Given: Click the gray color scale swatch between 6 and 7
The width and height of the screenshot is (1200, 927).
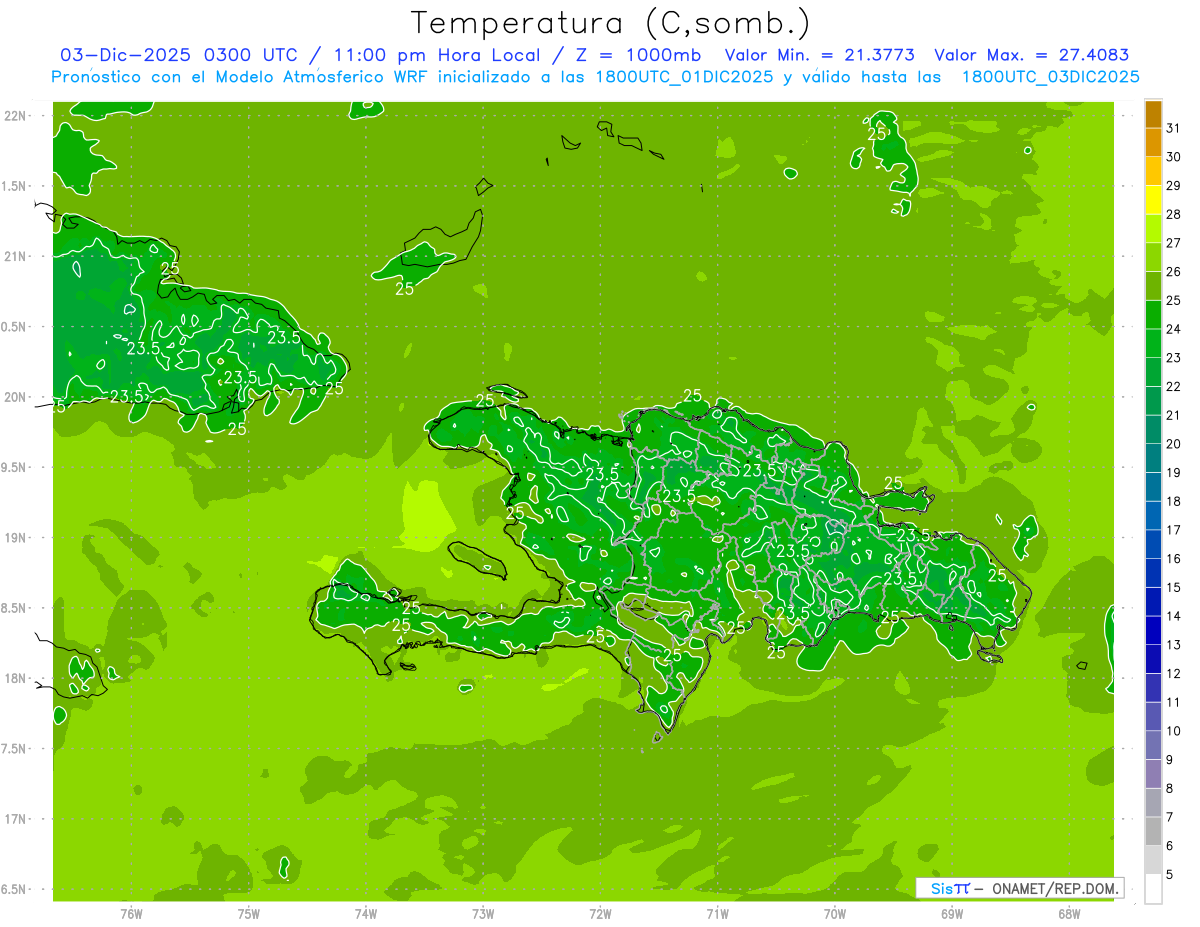Looking at the screenshot, I should 1153,831.
